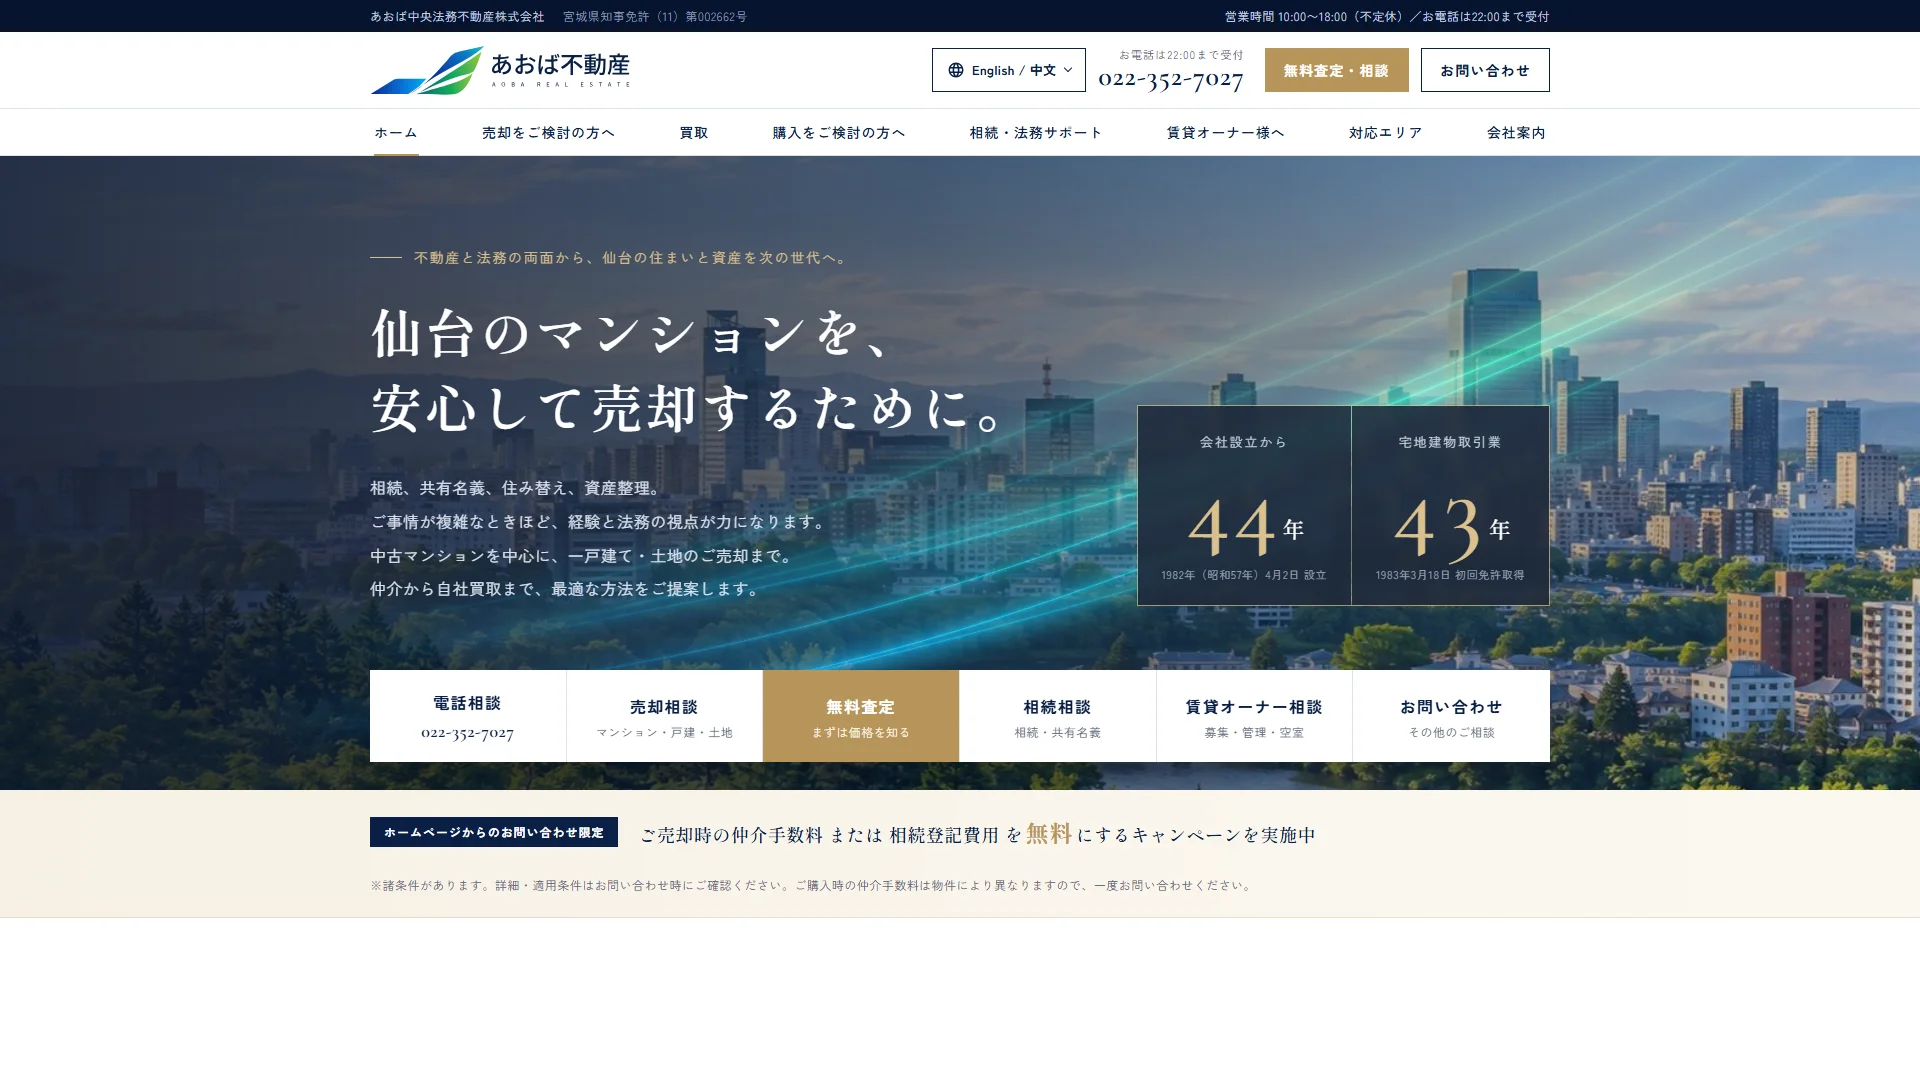This screenshot has width=1920, height=1080.
Task: Open 購入をご検討の方へ nav menu
Action: (x=839, y=132)
